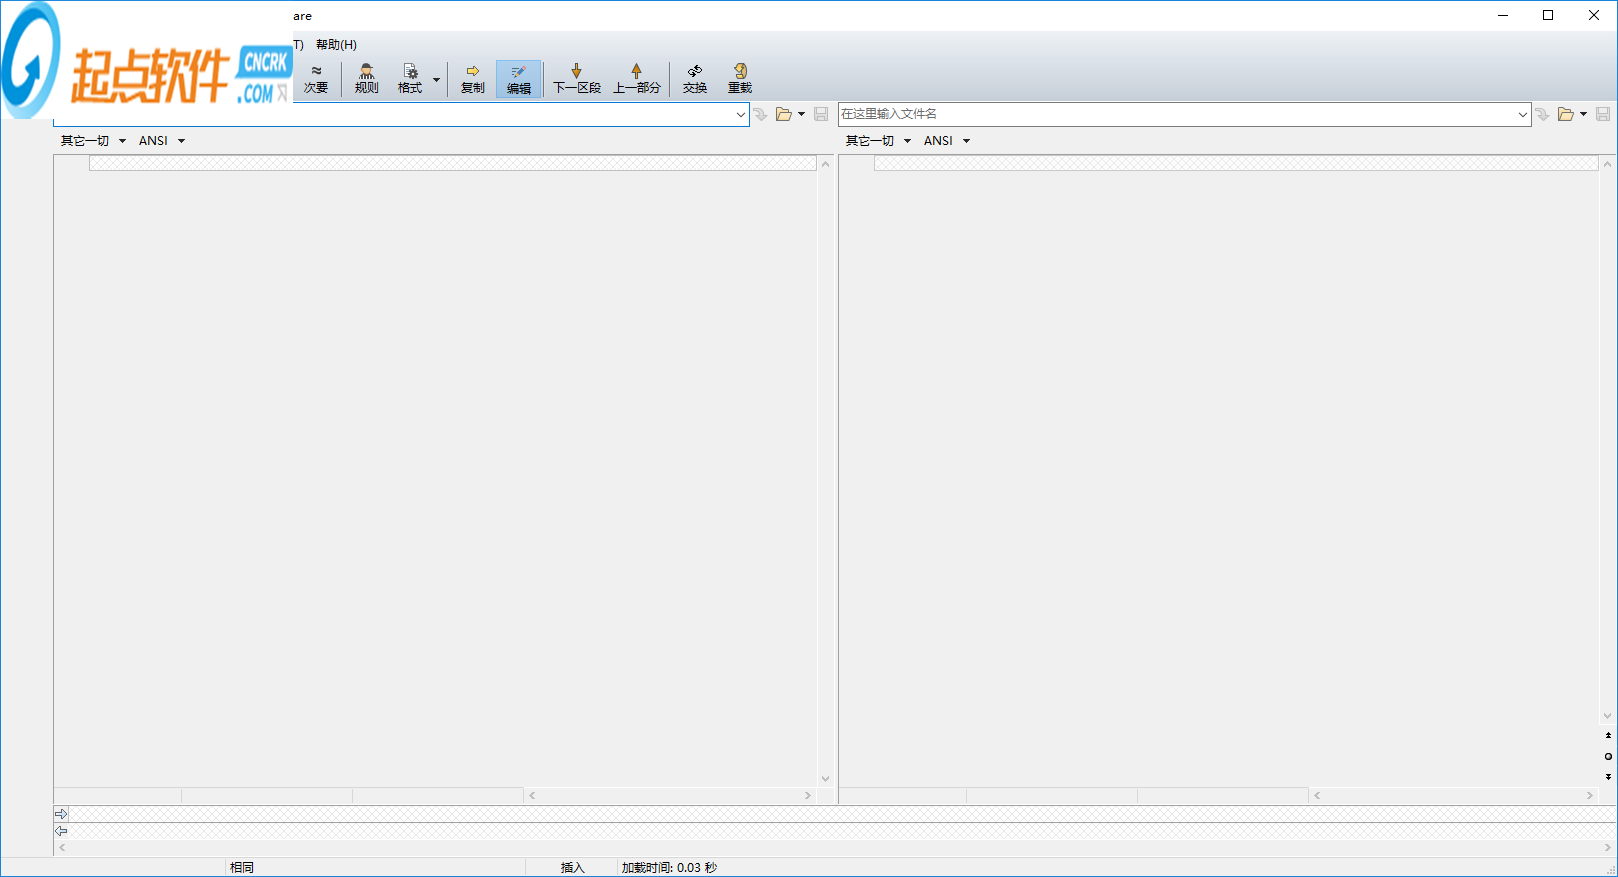Open the 规则 (rules) tool

coord(367,79)
